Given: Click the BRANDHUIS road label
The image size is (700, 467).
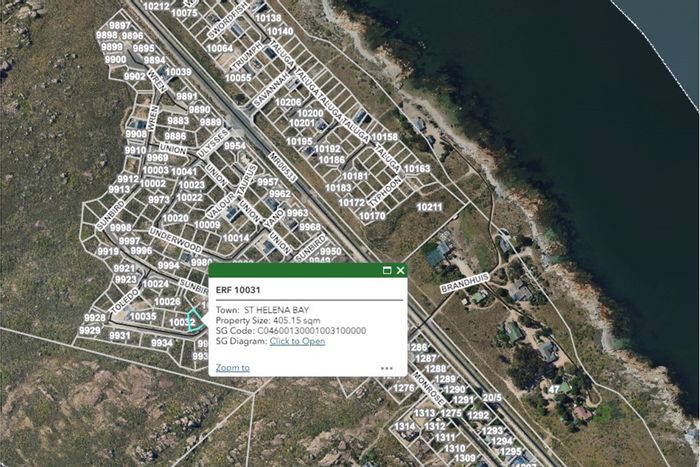Looking at the screenshot, I should (x=465, y=283).
